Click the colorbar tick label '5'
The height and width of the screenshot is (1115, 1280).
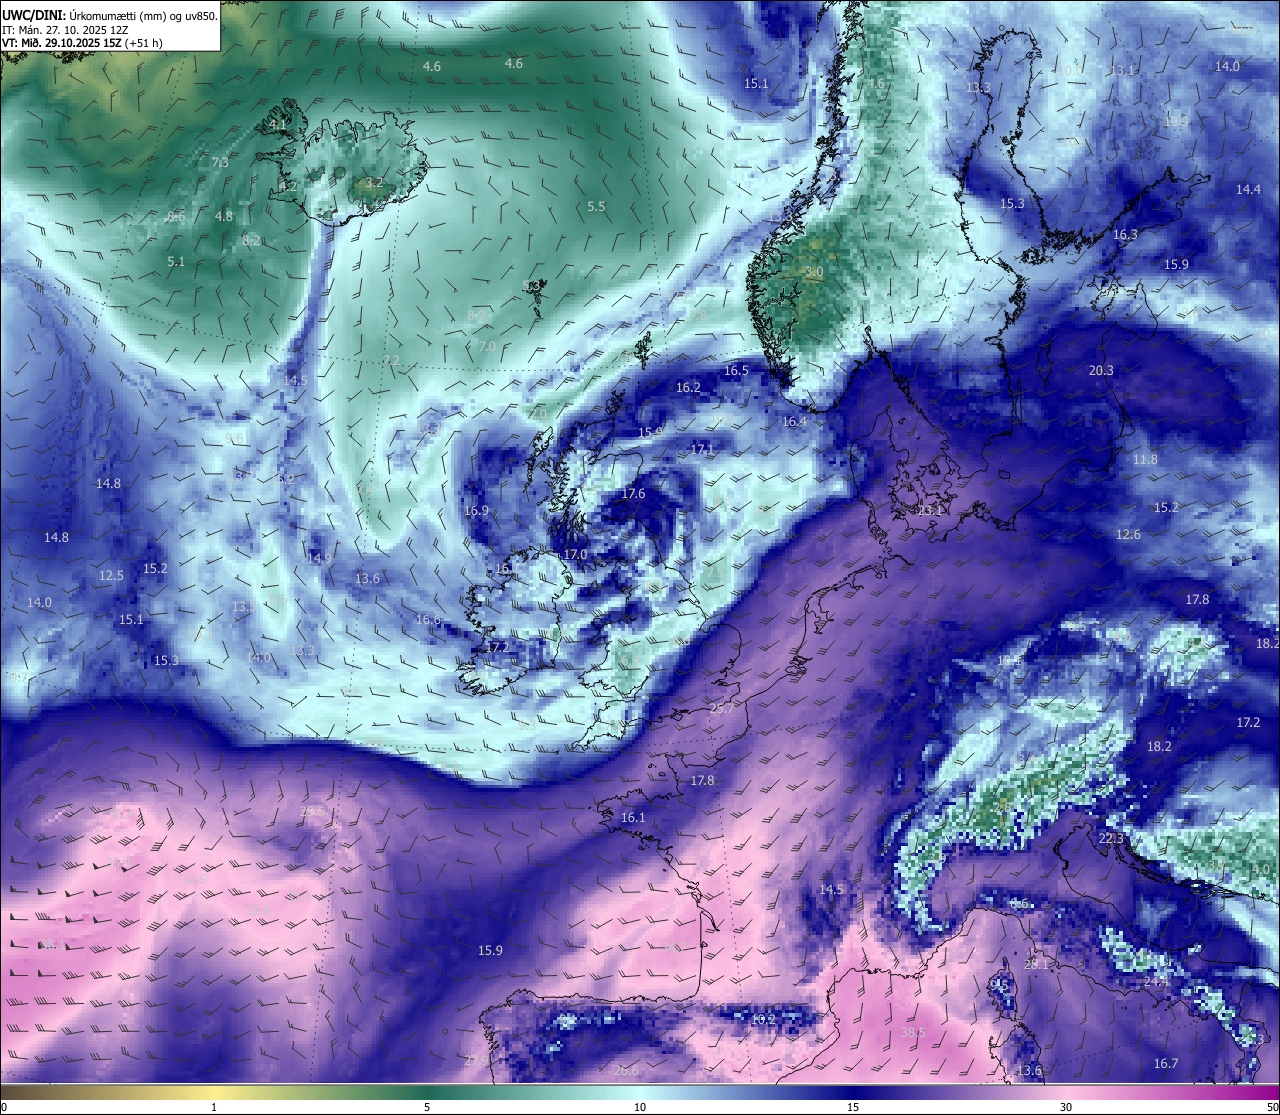tap(427, 1107)
